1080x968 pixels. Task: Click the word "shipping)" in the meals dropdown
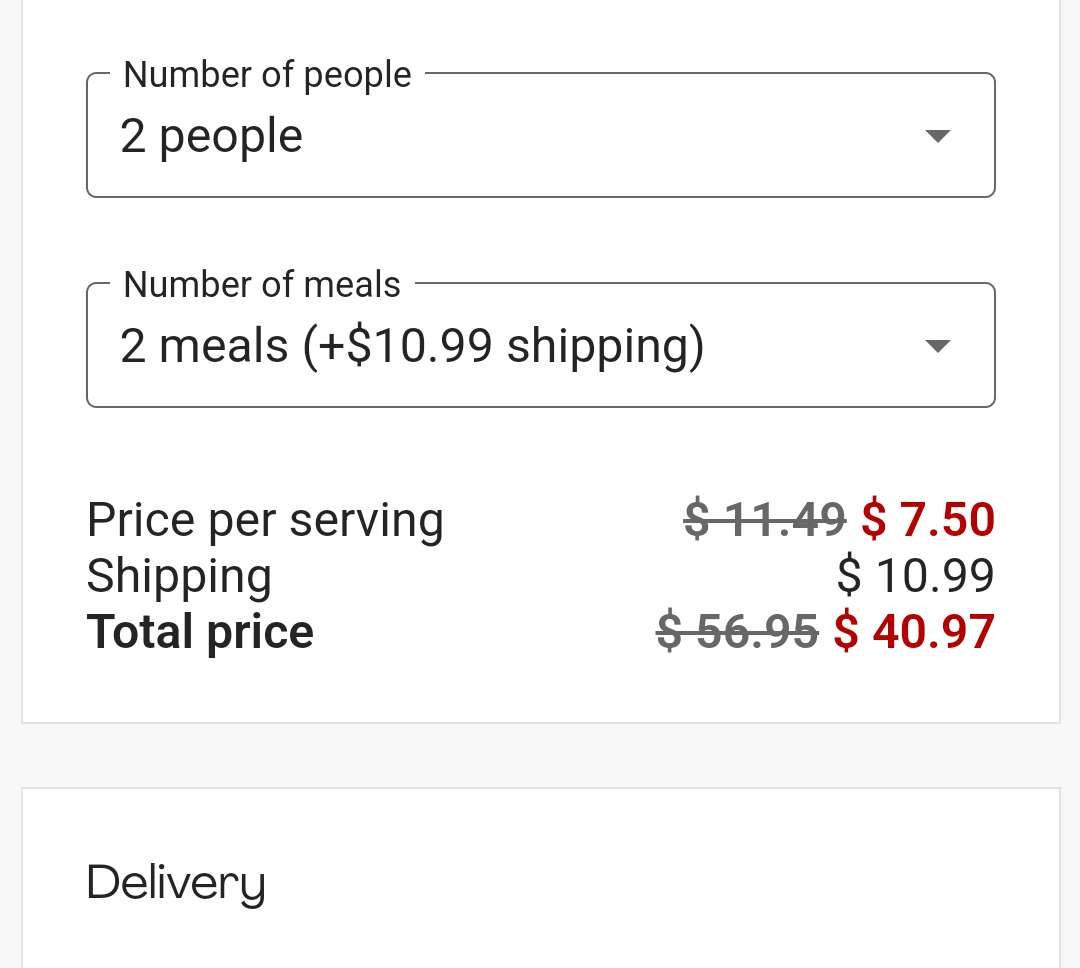[605, 346]
